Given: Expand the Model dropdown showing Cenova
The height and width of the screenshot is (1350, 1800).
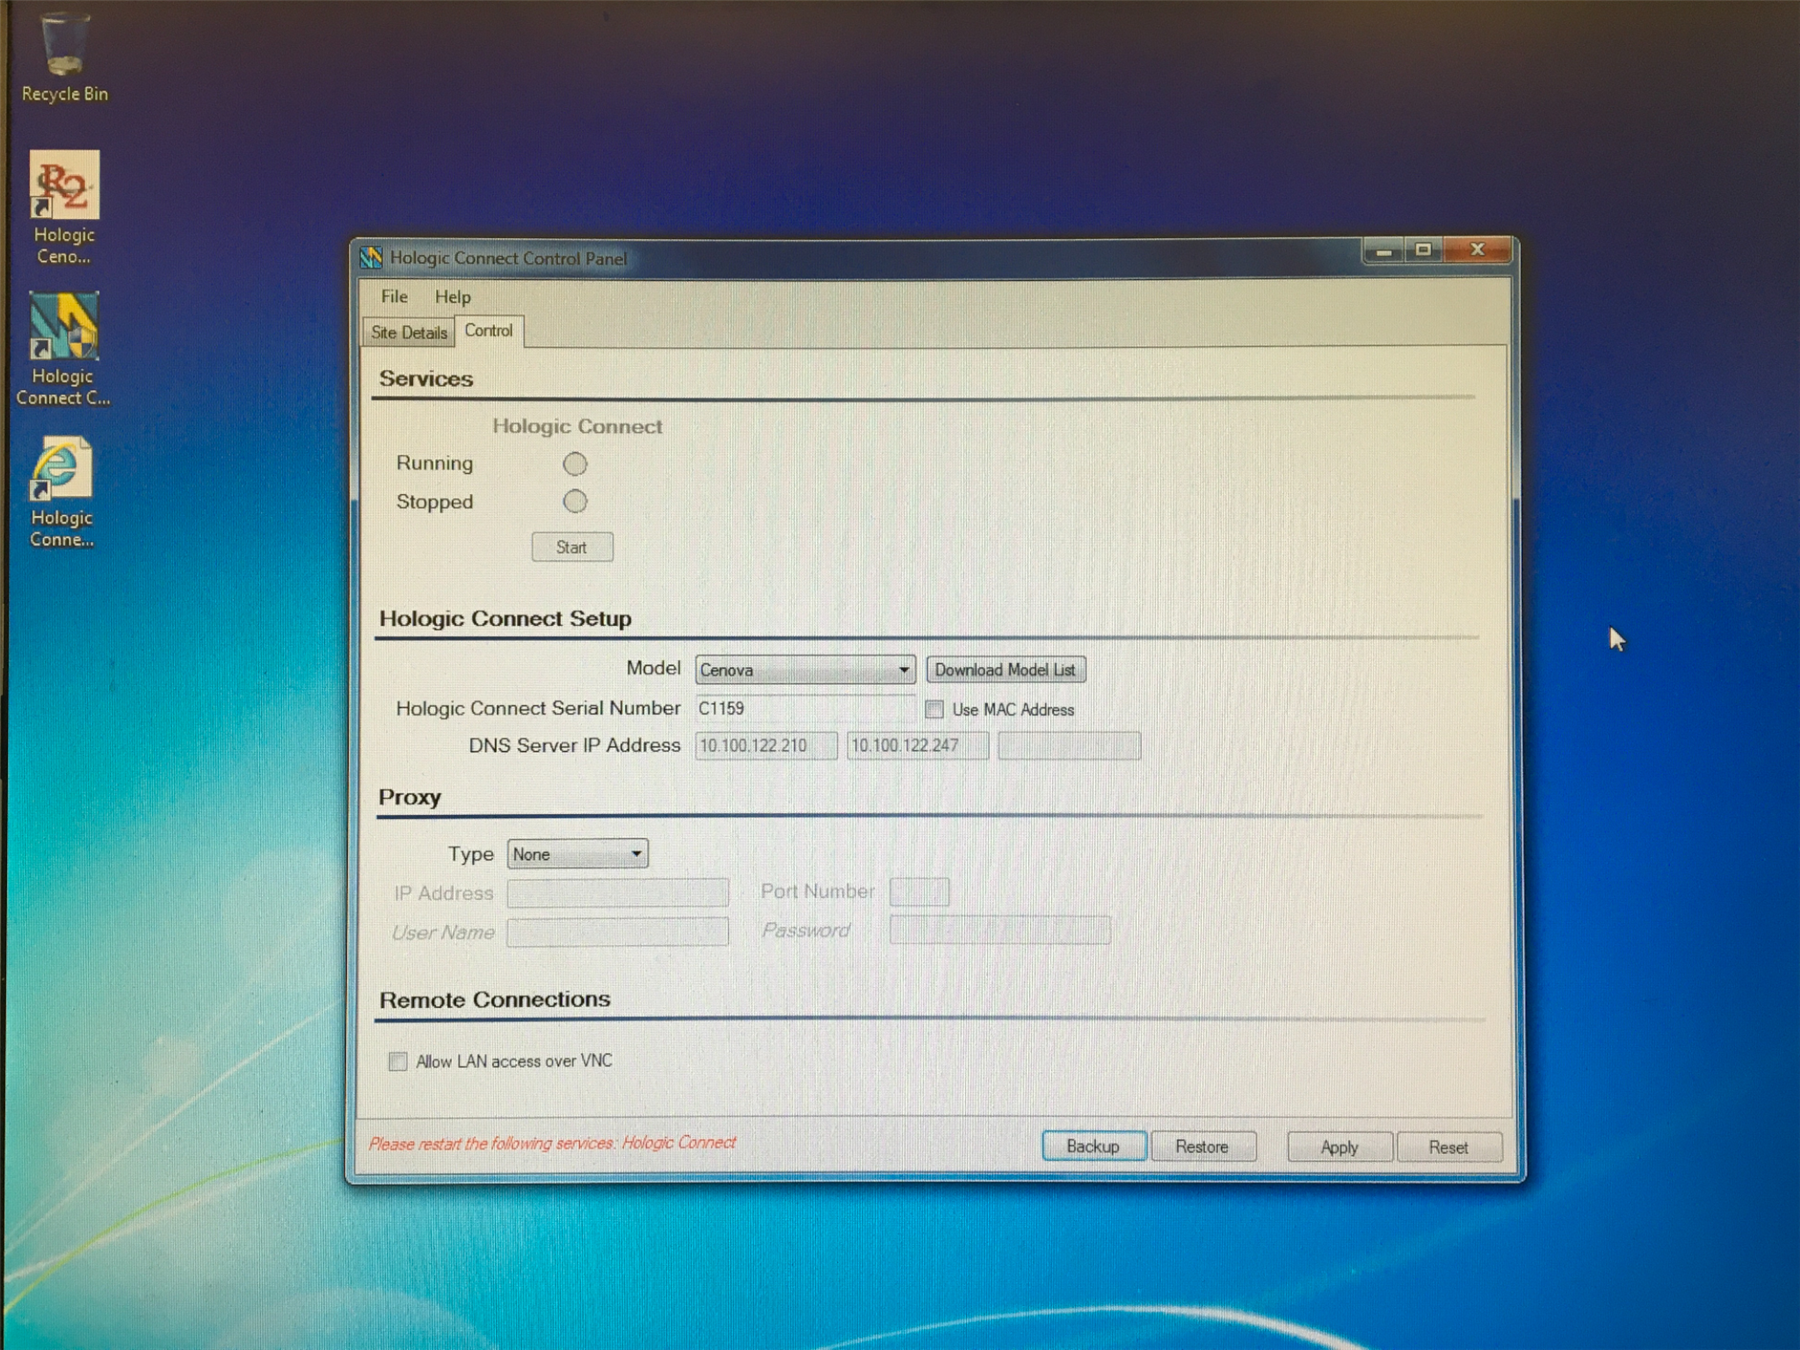Looking at the screenshot, I should pos(805,670).
